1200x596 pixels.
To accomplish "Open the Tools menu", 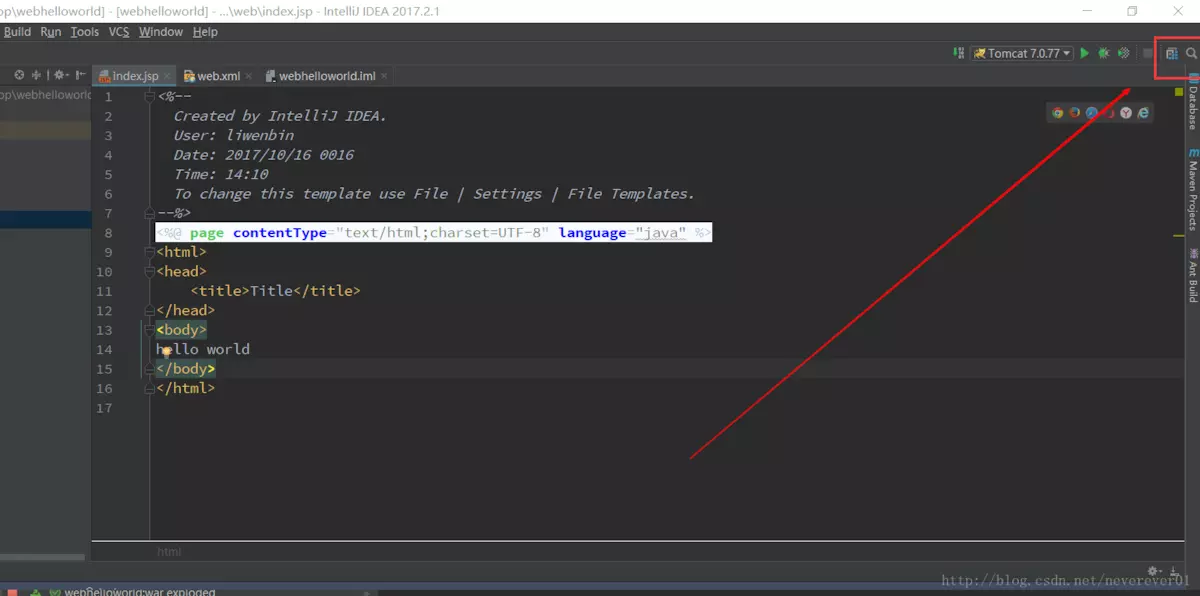I will click(x=85, y=32).
